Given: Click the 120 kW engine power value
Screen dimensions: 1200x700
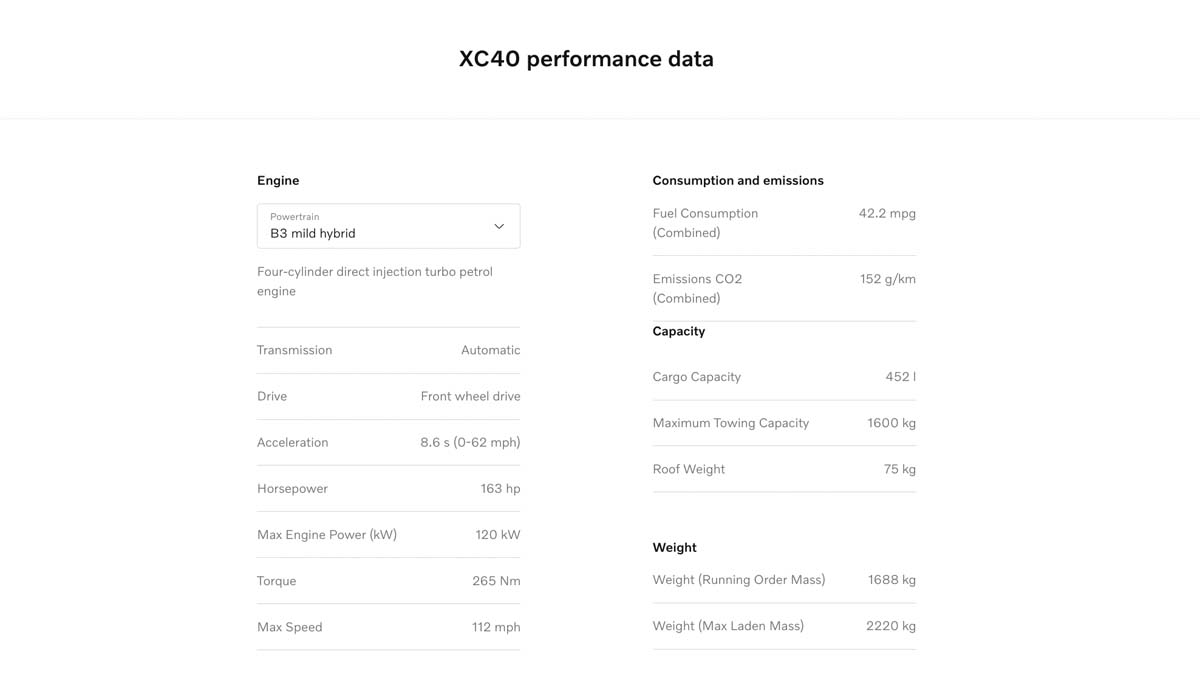Looking at the screenshot, I should [498, 535].
